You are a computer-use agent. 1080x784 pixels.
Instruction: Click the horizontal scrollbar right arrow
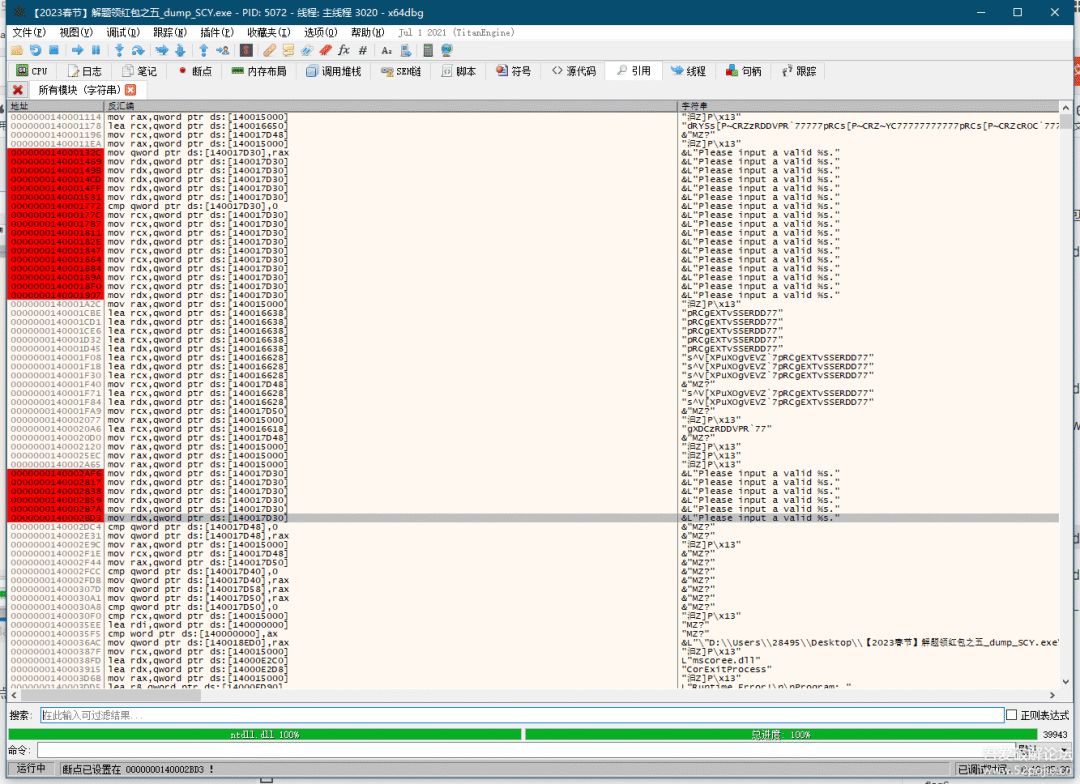click(x=1052, y=695)
